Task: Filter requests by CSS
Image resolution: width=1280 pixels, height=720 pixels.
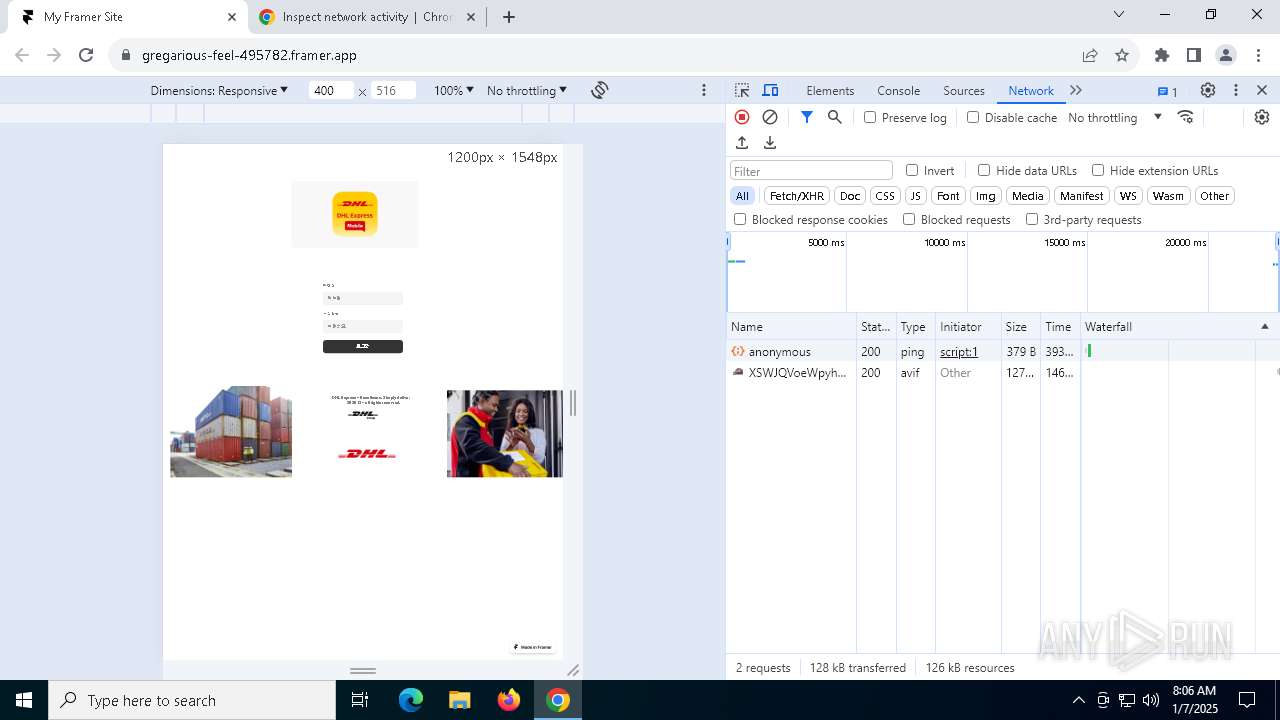Action: [885, 196]
